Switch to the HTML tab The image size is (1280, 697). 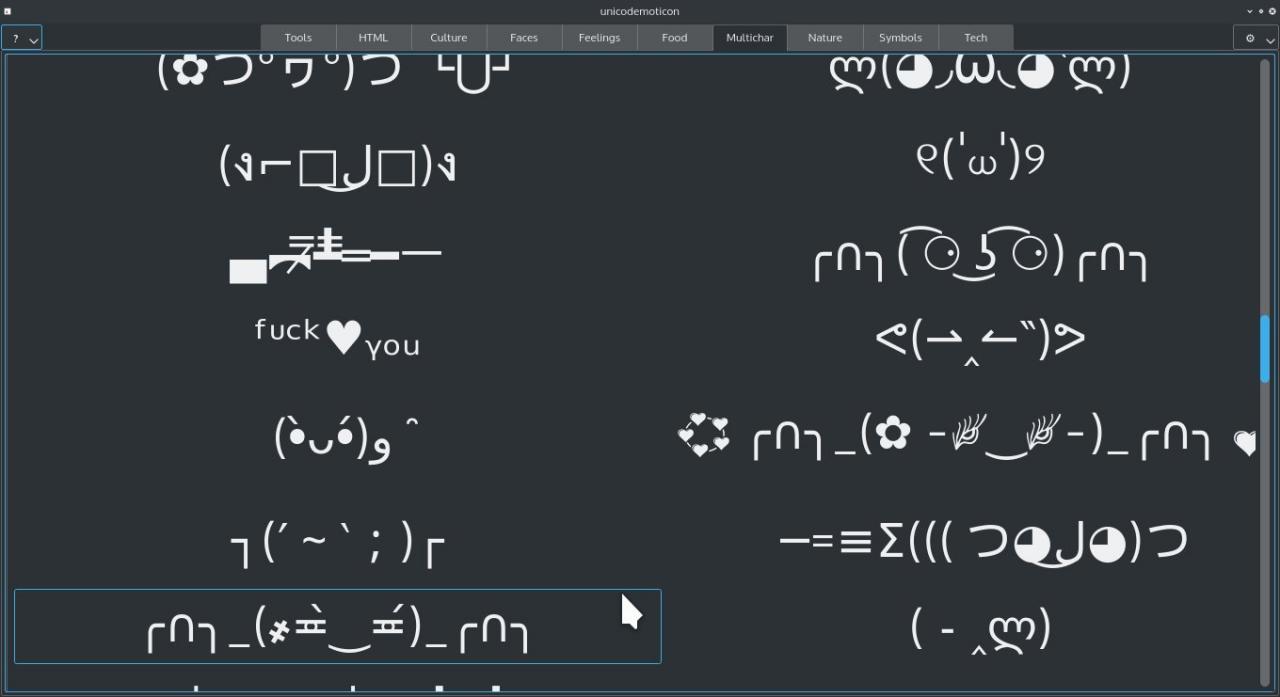[x=373, y=38]
